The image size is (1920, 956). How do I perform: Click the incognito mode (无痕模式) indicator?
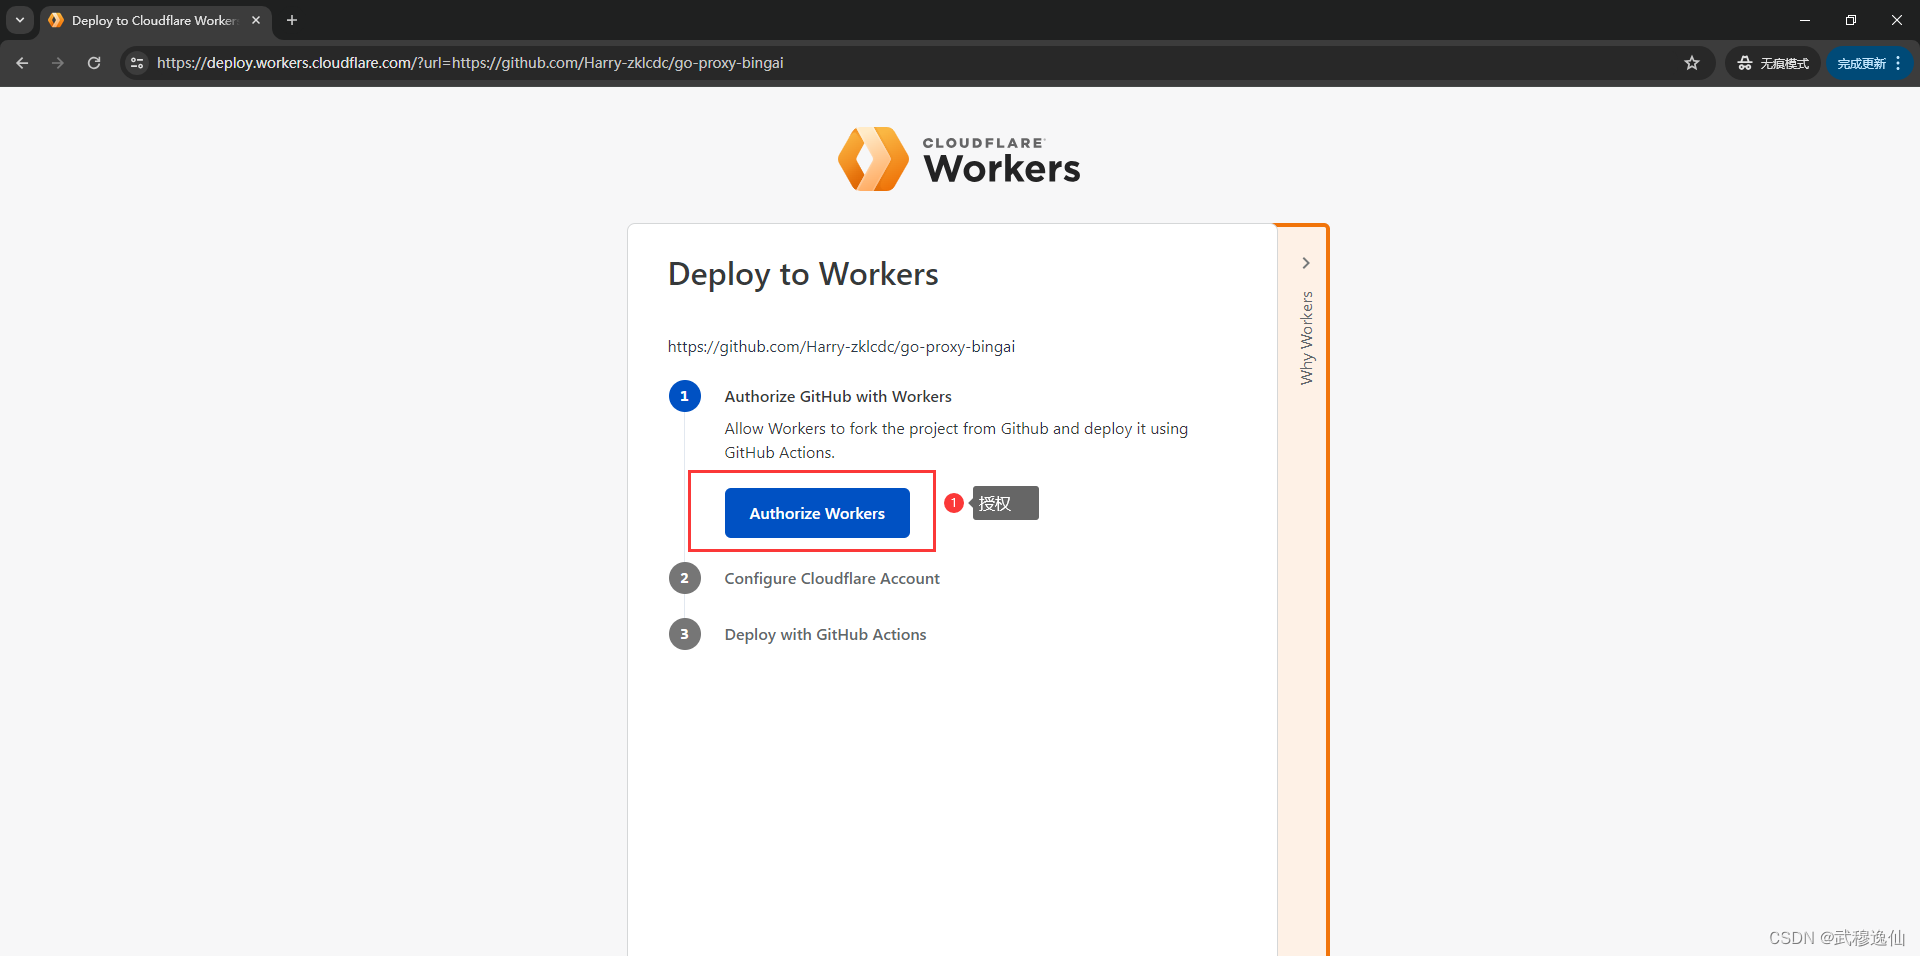point(1772,62)
